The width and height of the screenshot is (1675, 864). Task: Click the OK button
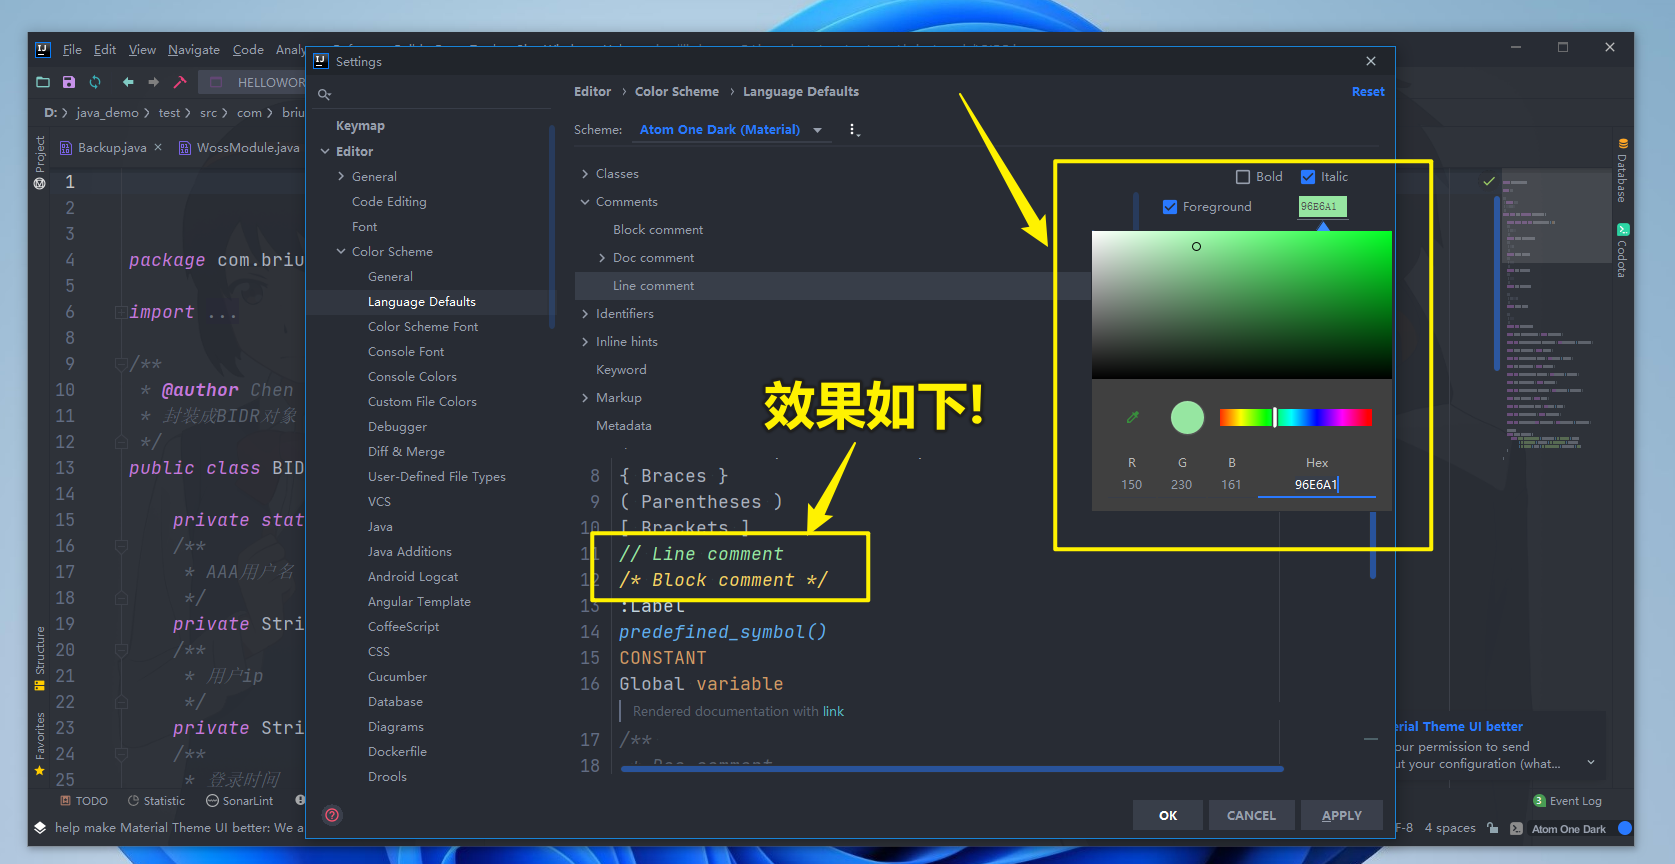[x=1168, y=815]
